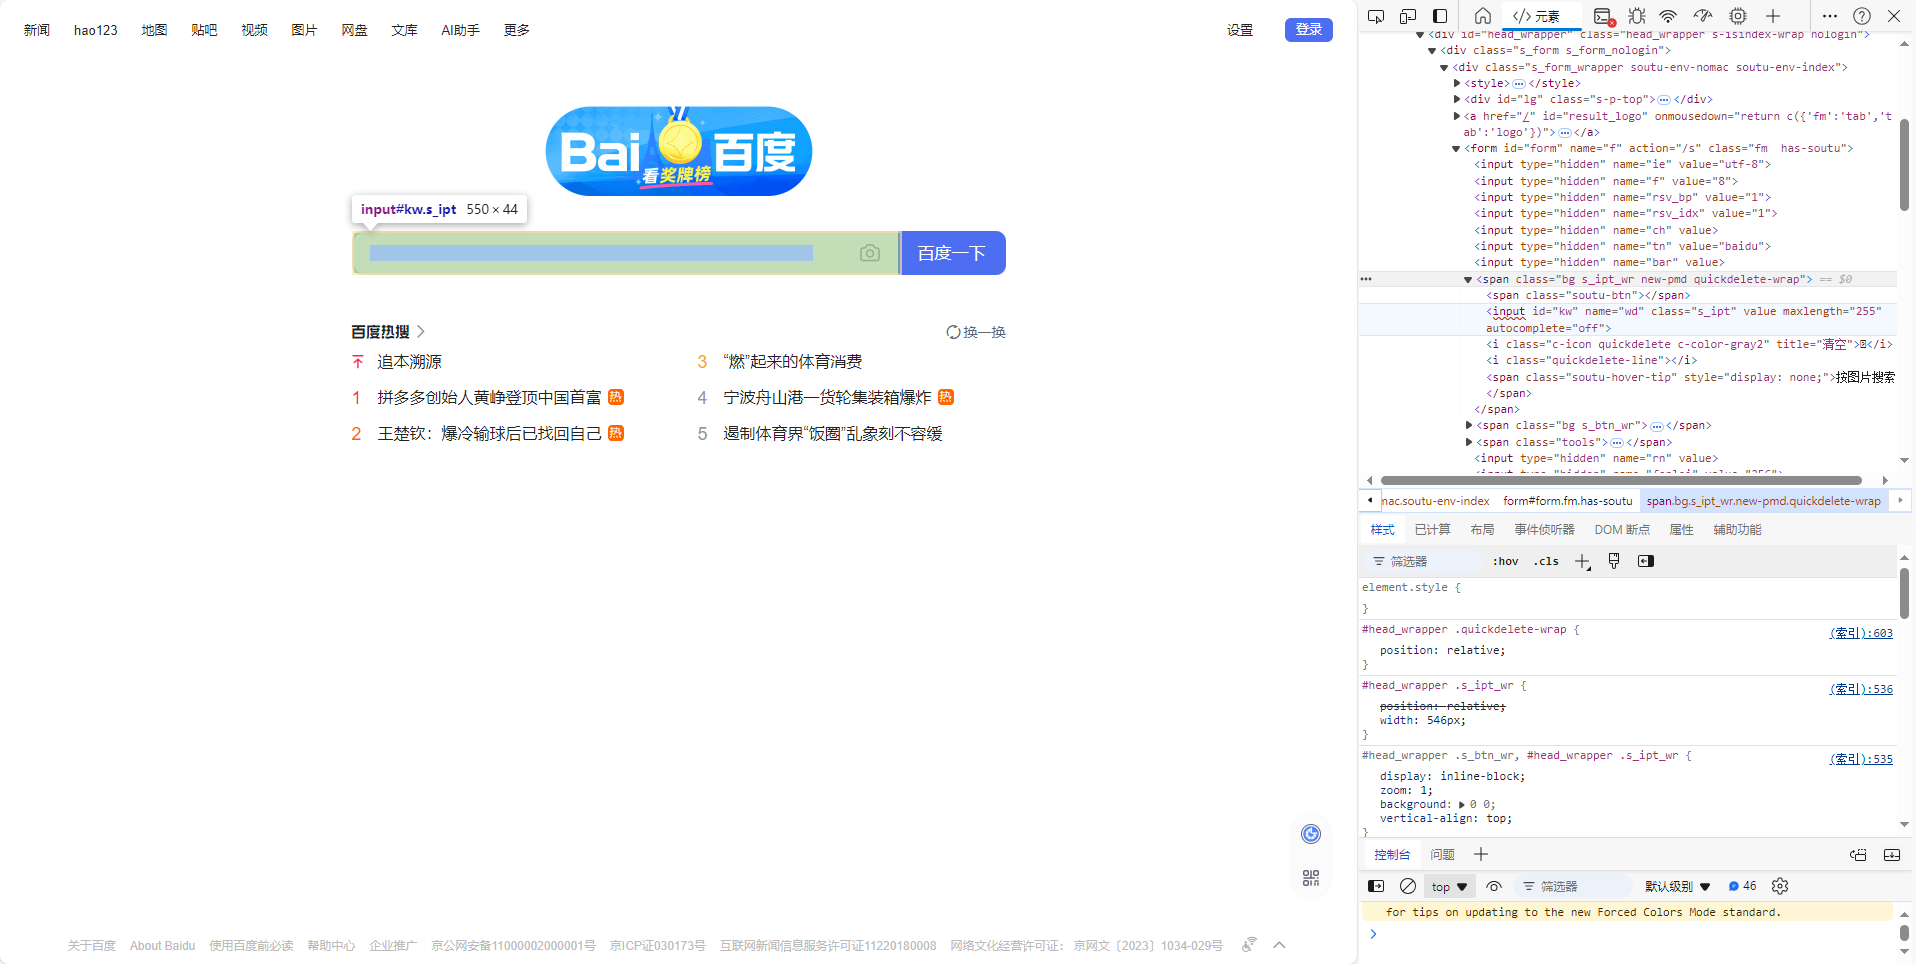Click the 百度一下 search button
Image resolution: width=1916 pixels, height=964 pixels.
tap(952, 253)
